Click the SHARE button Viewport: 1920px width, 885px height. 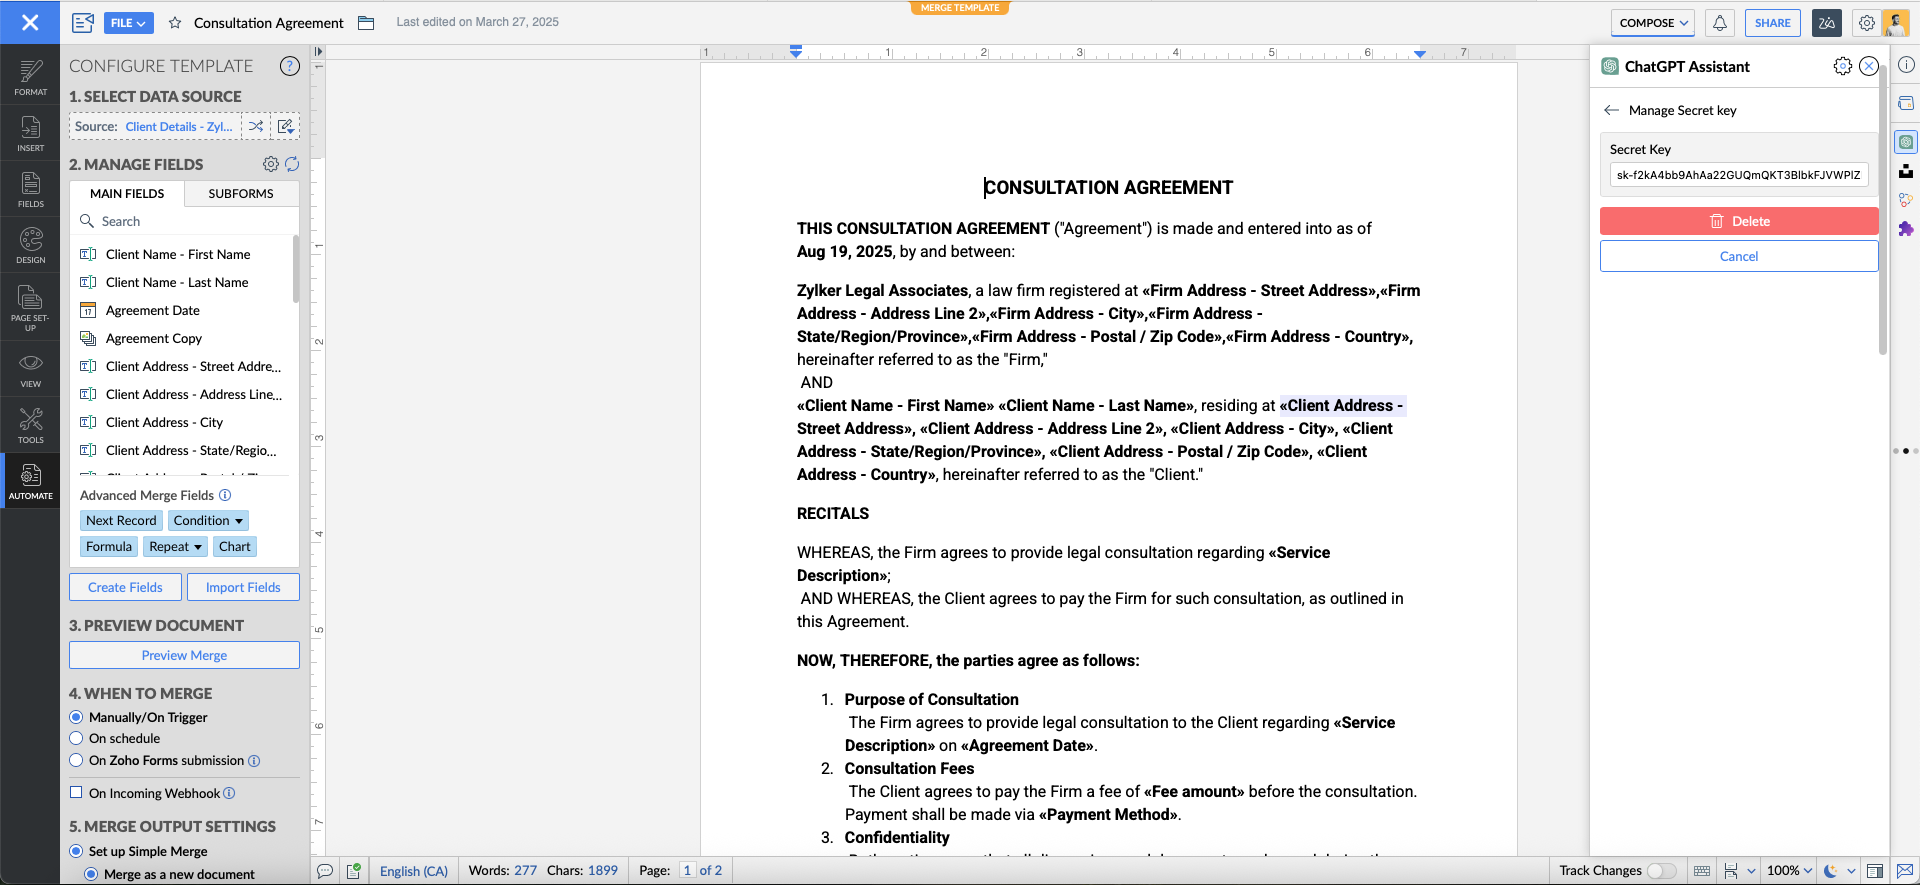coord(1772,23)
